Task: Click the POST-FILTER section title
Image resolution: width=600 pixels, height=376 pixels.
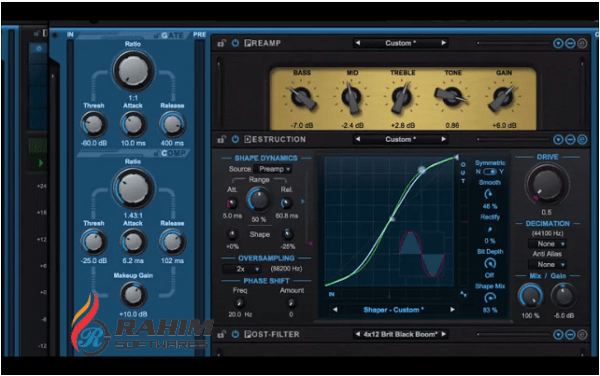Action: [272, 334]
